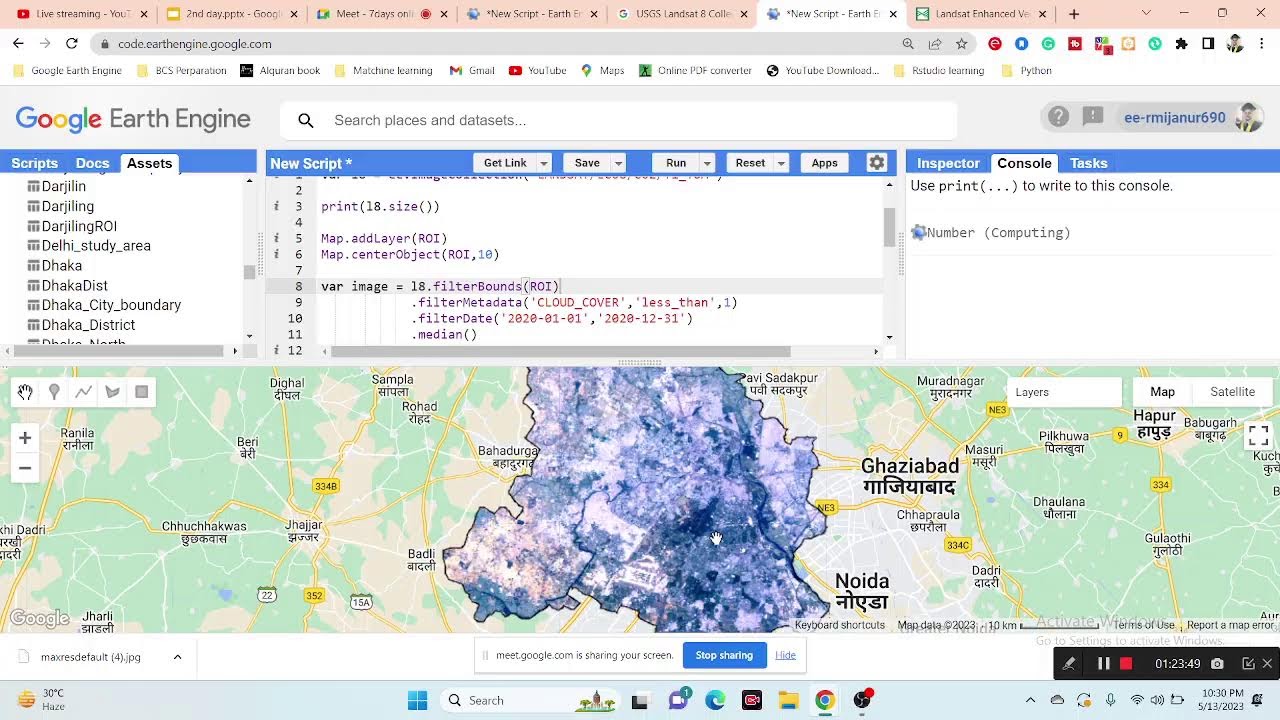This screenshot has width=1280, height=720.
Task: Open a new browser tab
Action: [1074, 14]
